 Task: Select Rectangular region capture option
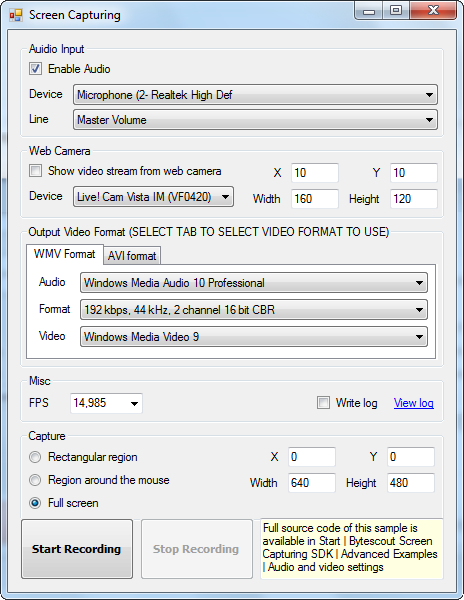click(x=35, y=457)
